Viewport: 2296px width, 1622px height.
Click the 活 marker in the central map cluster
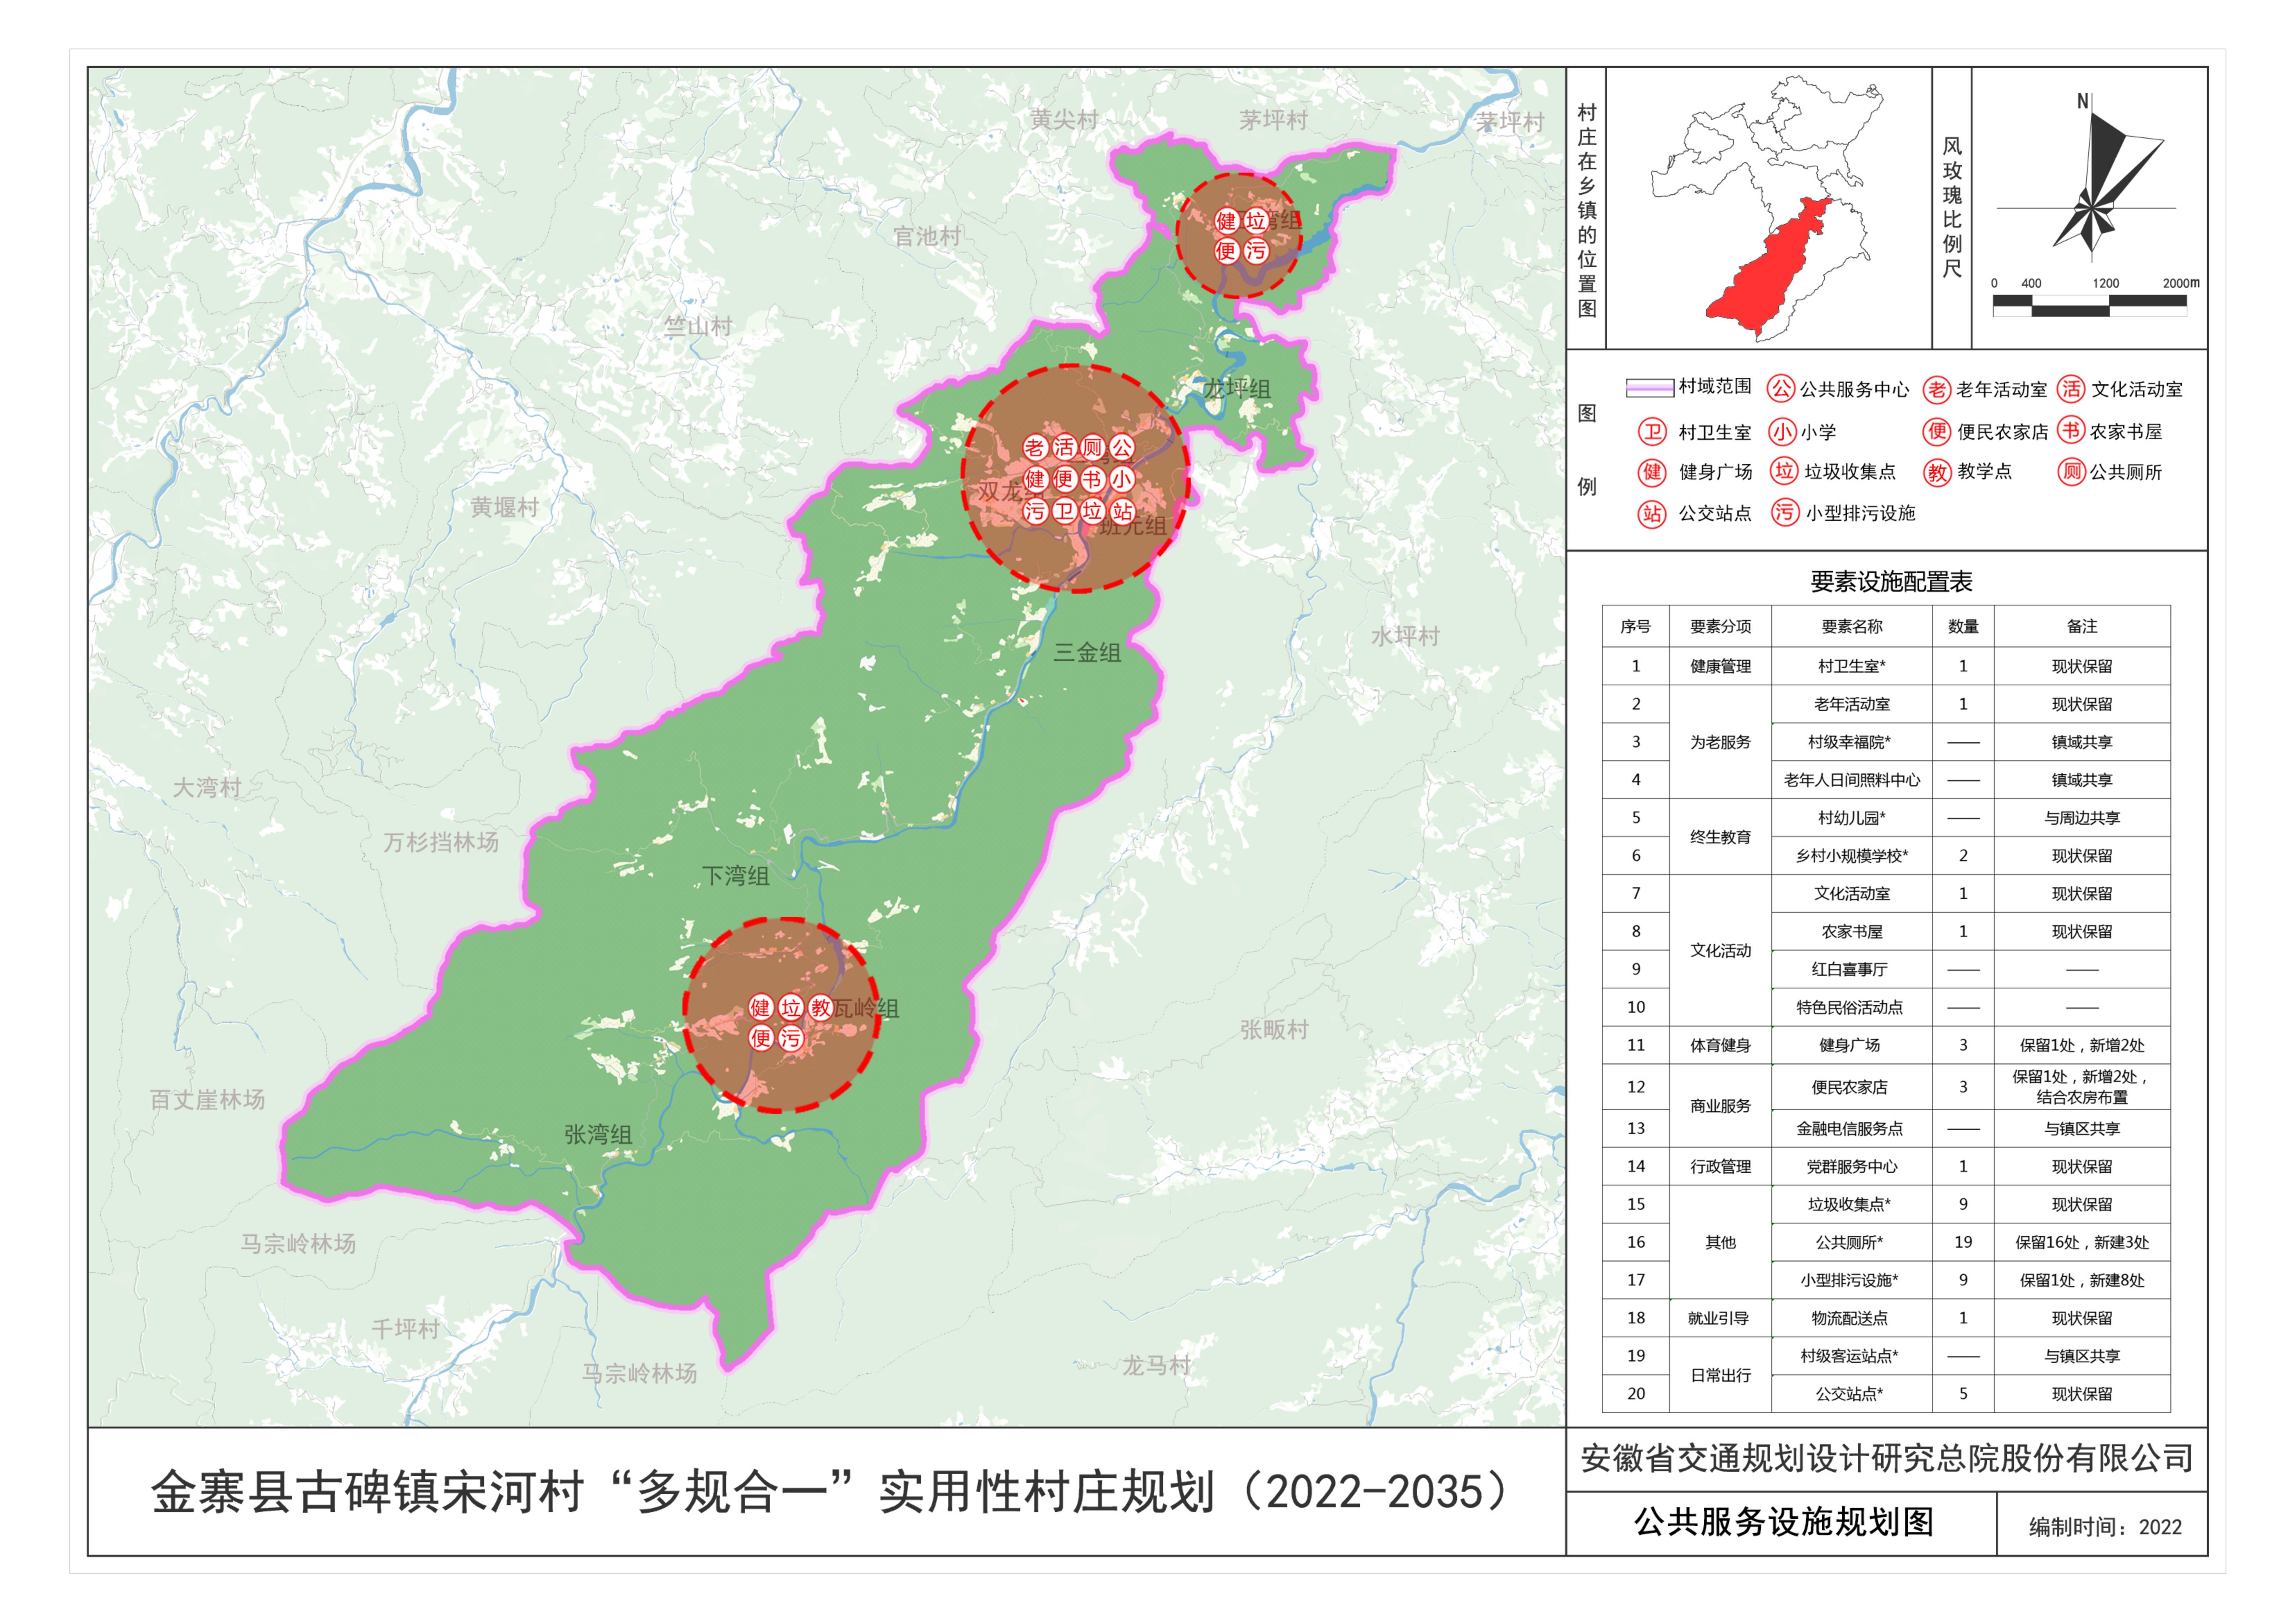pos(1064,447)
